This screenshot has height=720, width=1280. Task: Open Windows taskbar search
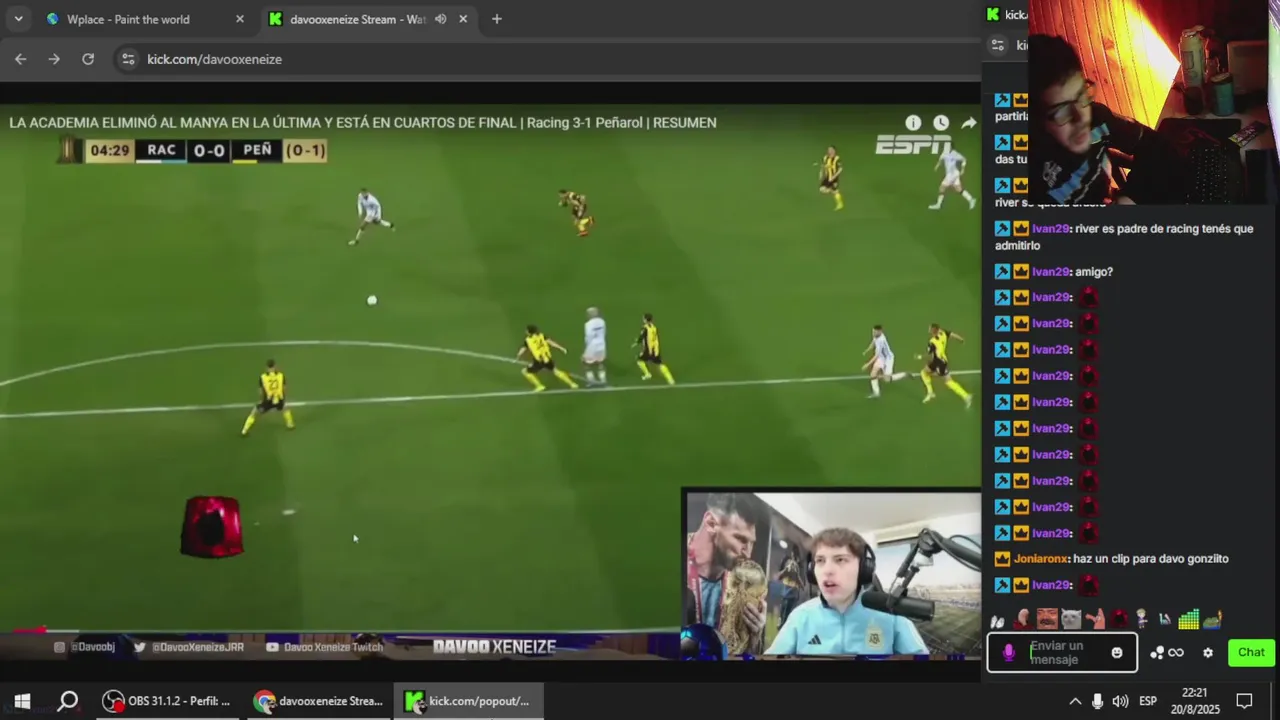pos(68,701)
